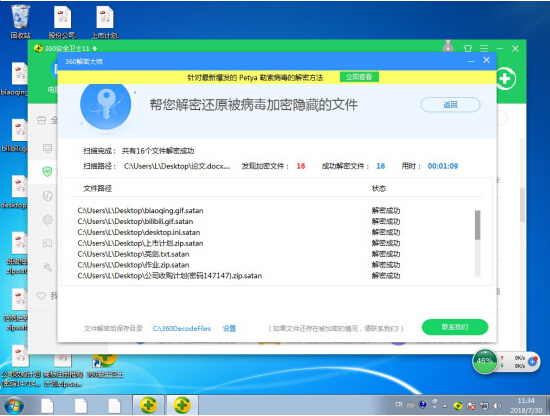Click the scan path C:\Users\L\Desktop\论文.docx... text

click(177, 166)
